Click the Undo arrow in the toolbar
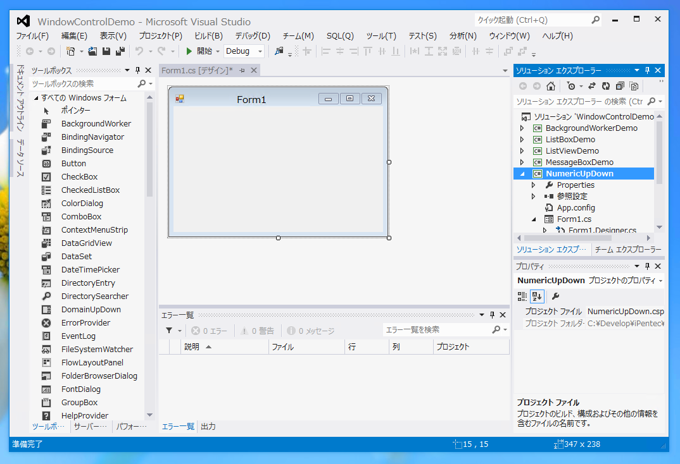This screenshot has width=680, height=464. (x=139, y=51)
